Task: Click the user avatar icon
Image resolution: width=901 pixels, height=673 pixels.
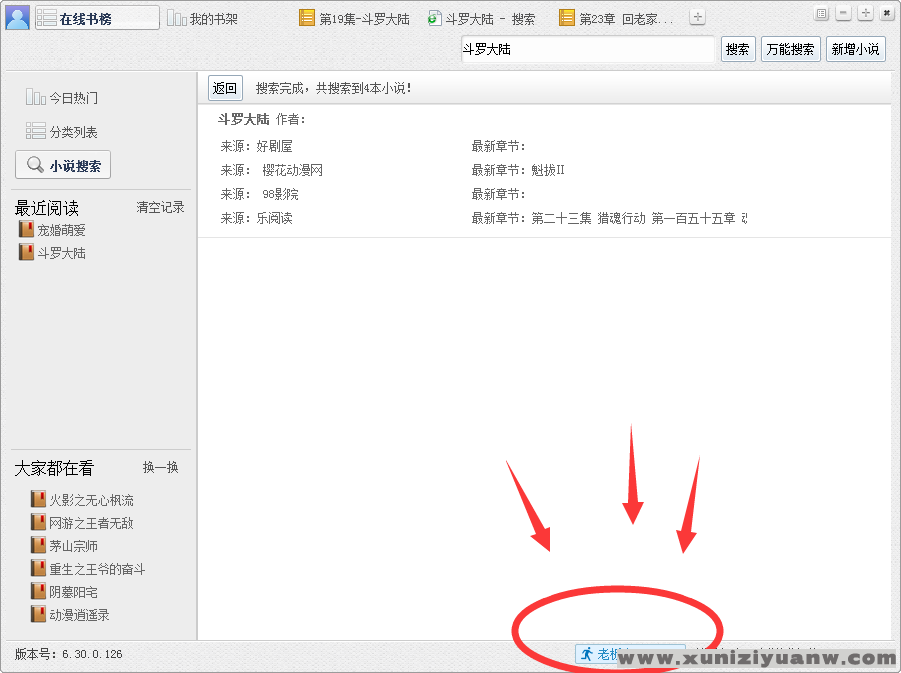Action: (17, 18)
